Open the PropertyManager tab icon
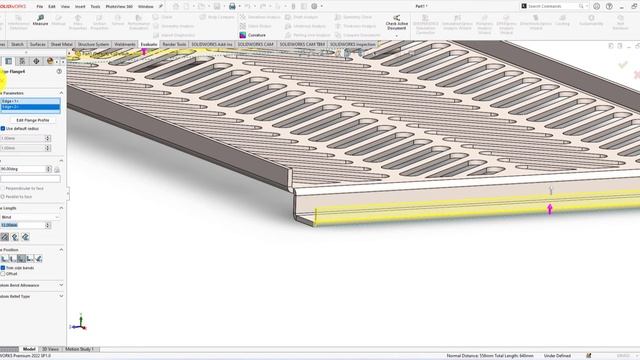640x360 pixels. coord(9,61)
